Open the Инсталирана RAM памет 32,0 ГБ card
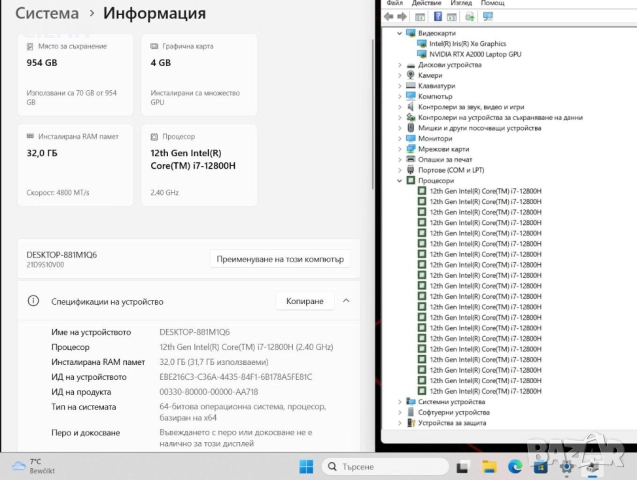The height and width of the screenshot is (480, 637). coord(75,165)
